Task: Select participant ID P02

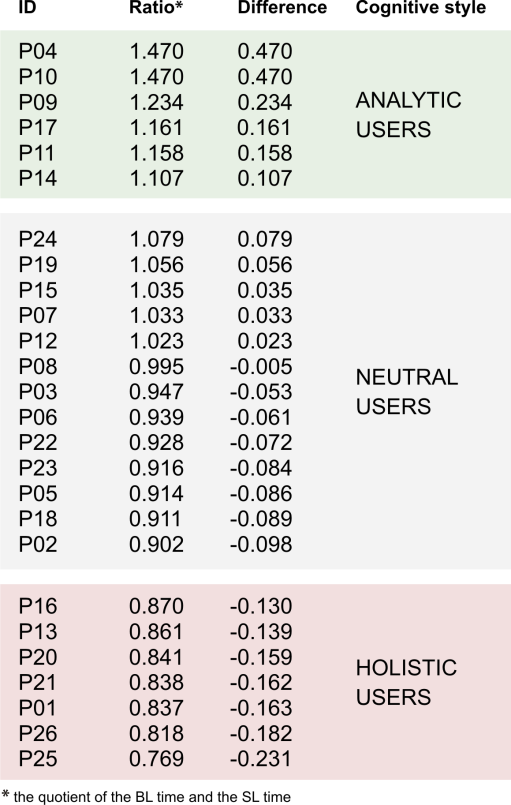Action: click(x=38, y=545)
